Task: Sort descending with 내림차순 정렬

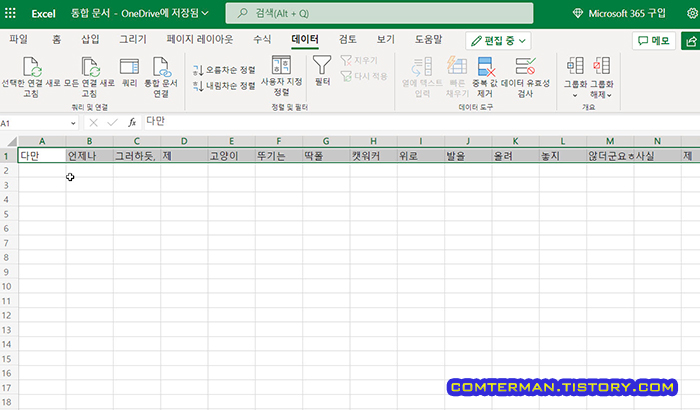Action: click(224, 86)
